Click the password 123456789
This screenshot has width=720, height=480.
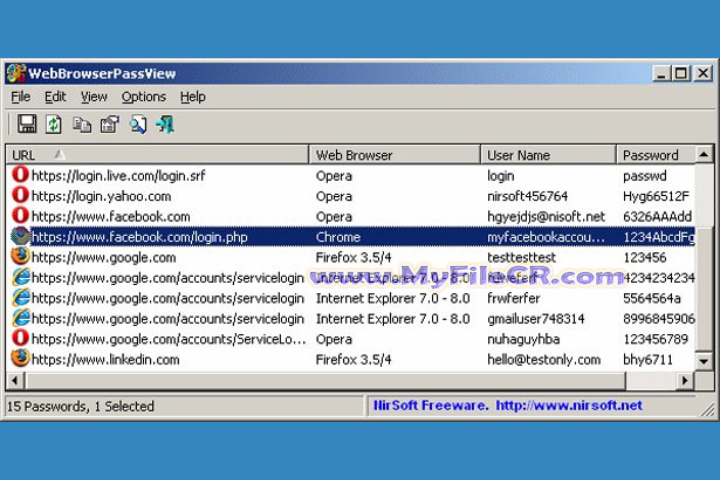click(656, 339)
